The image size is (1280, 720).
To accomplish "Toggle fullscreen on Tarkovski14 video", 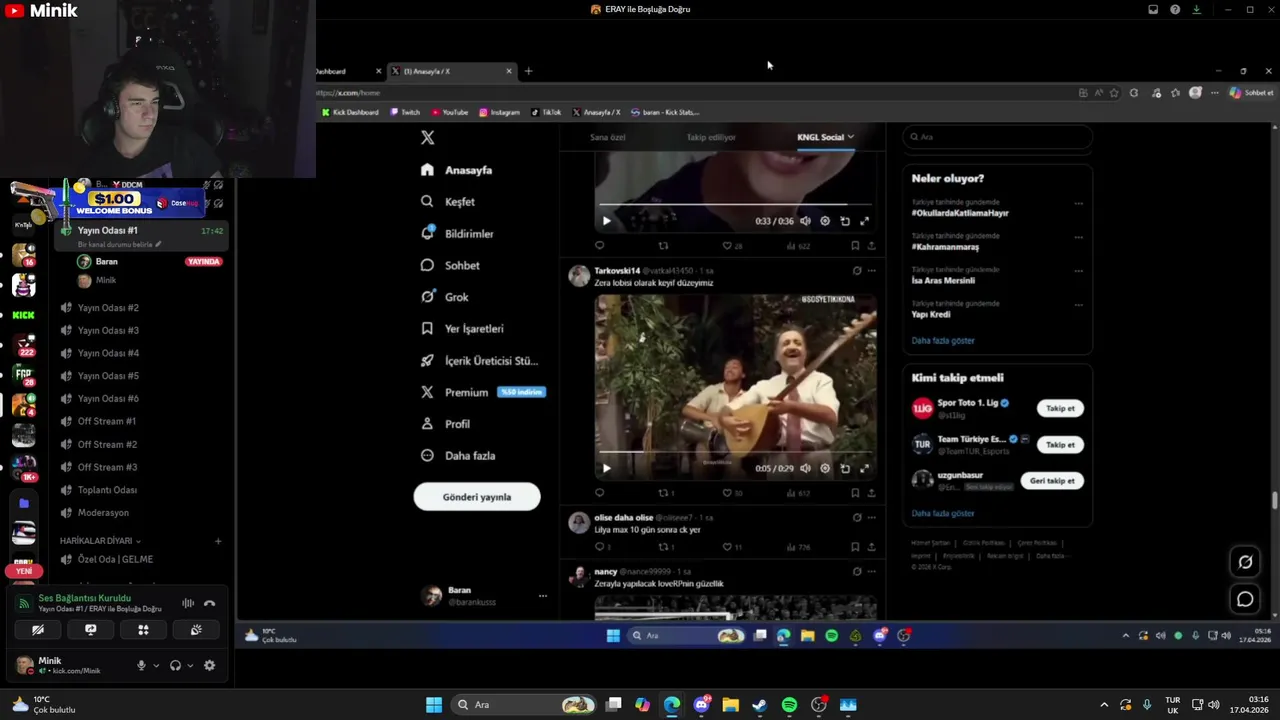I will [x=865, y=468].
